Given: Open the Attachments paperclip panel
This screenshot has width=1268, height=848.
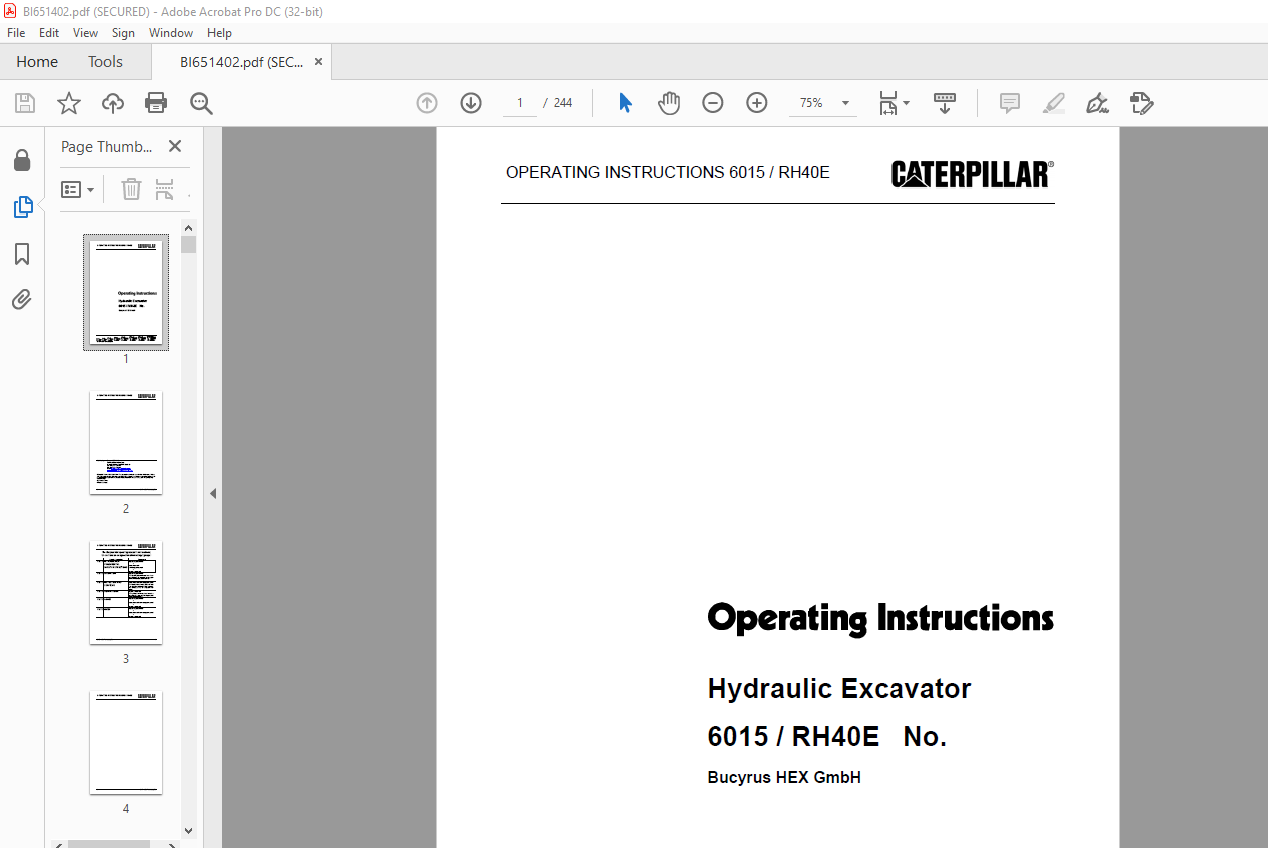Looking at the screenshot, I should pyautogui.click(x=22, y=299).
